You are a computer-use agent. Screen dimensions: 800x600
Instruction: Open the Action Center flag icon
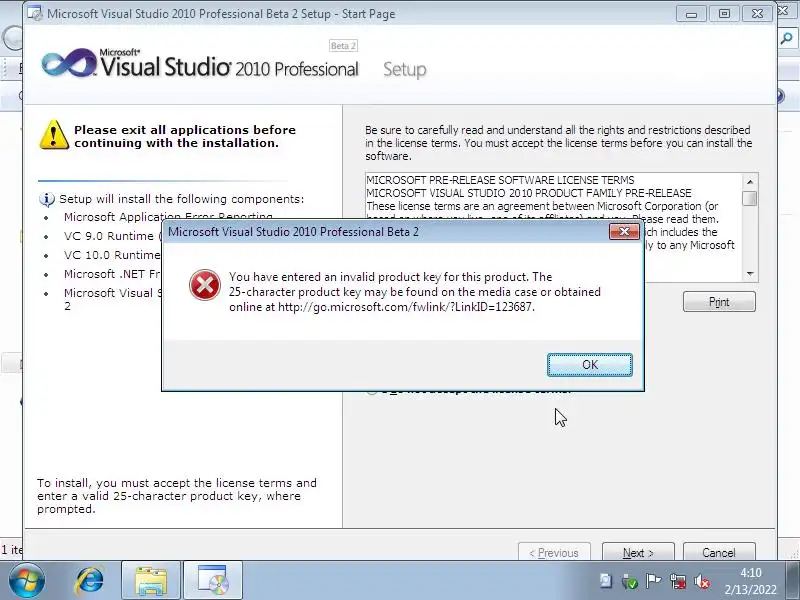coord(653,581)
